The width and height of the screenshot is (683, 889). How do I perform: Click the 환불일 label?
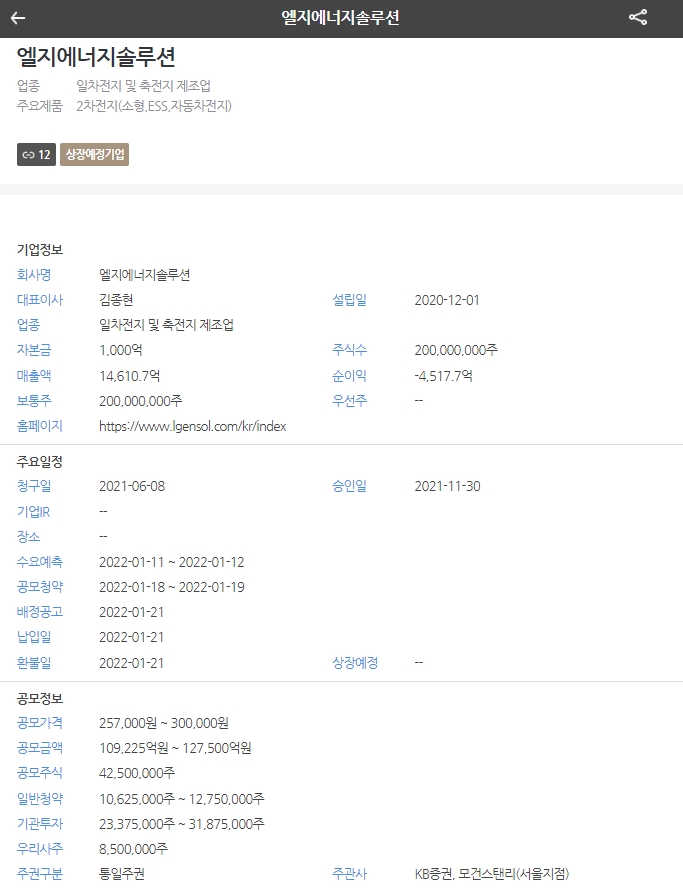click(x=34, y=662)
